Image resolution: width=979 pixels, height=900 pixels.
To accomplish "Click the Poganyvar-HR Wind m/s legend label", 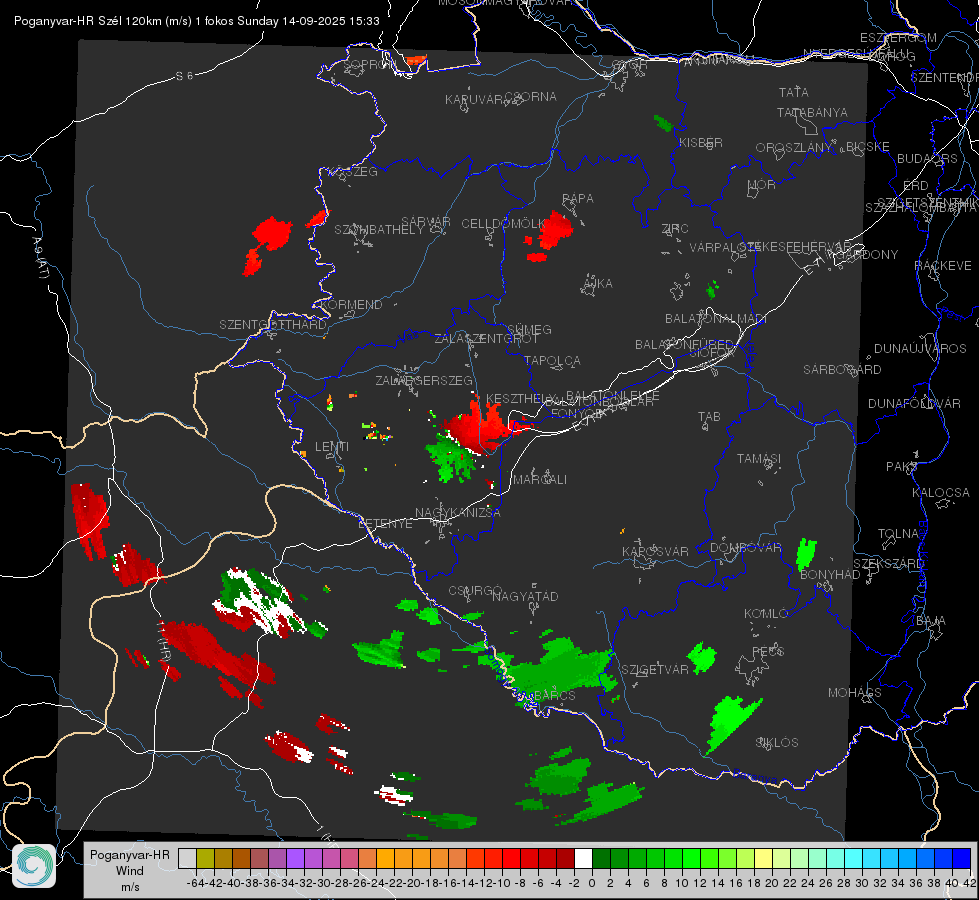I will [130, 871].
